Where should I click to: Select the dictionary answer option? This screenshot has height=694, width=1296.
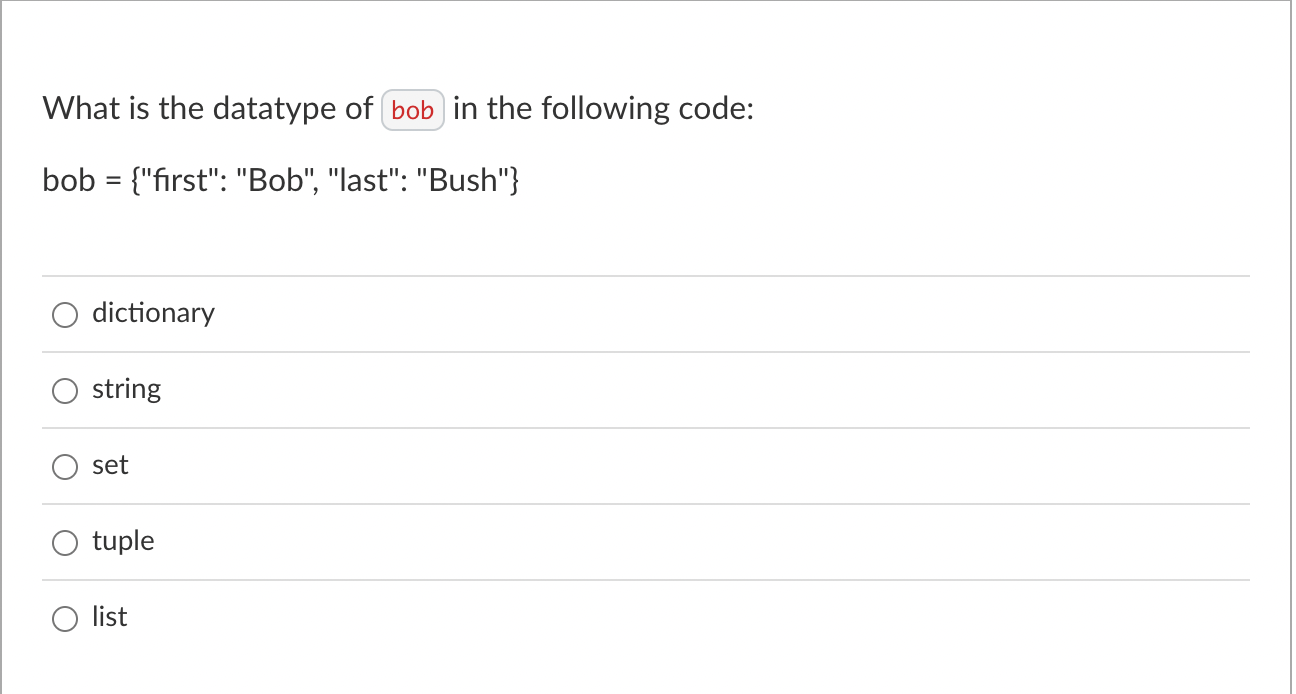click(65, 314)
